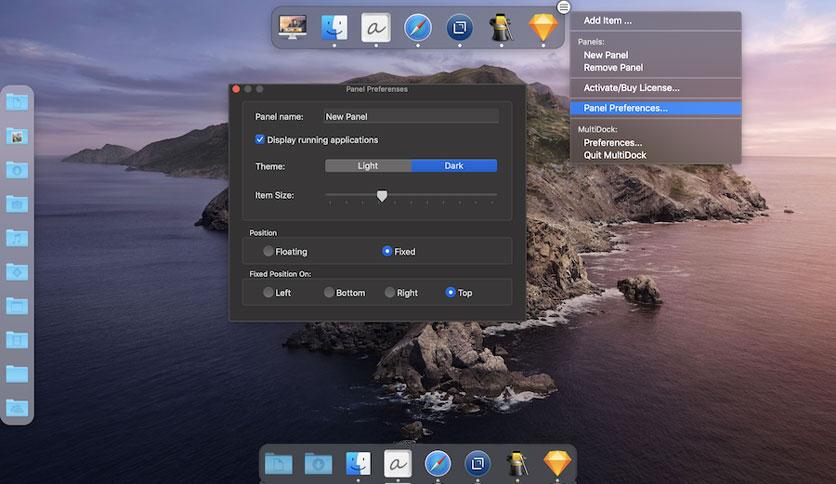Uncheck Display running applications
Viewport: 836px width, 484px height.
coord(260,140)
